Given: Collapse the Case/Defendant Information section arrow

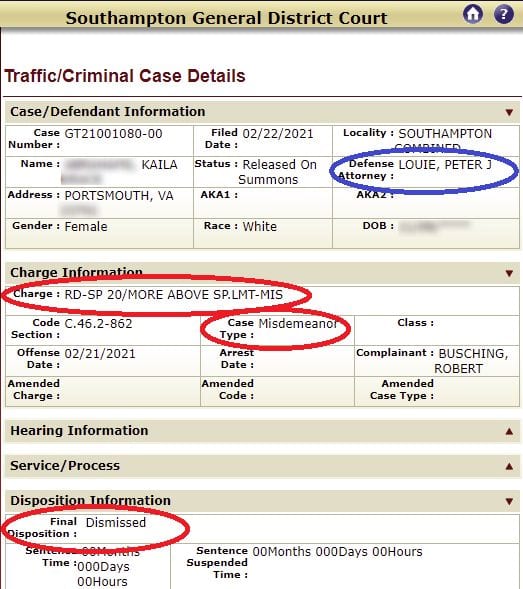Looking at the screenshot, I should pyautogui.click(x=509, y=112).
